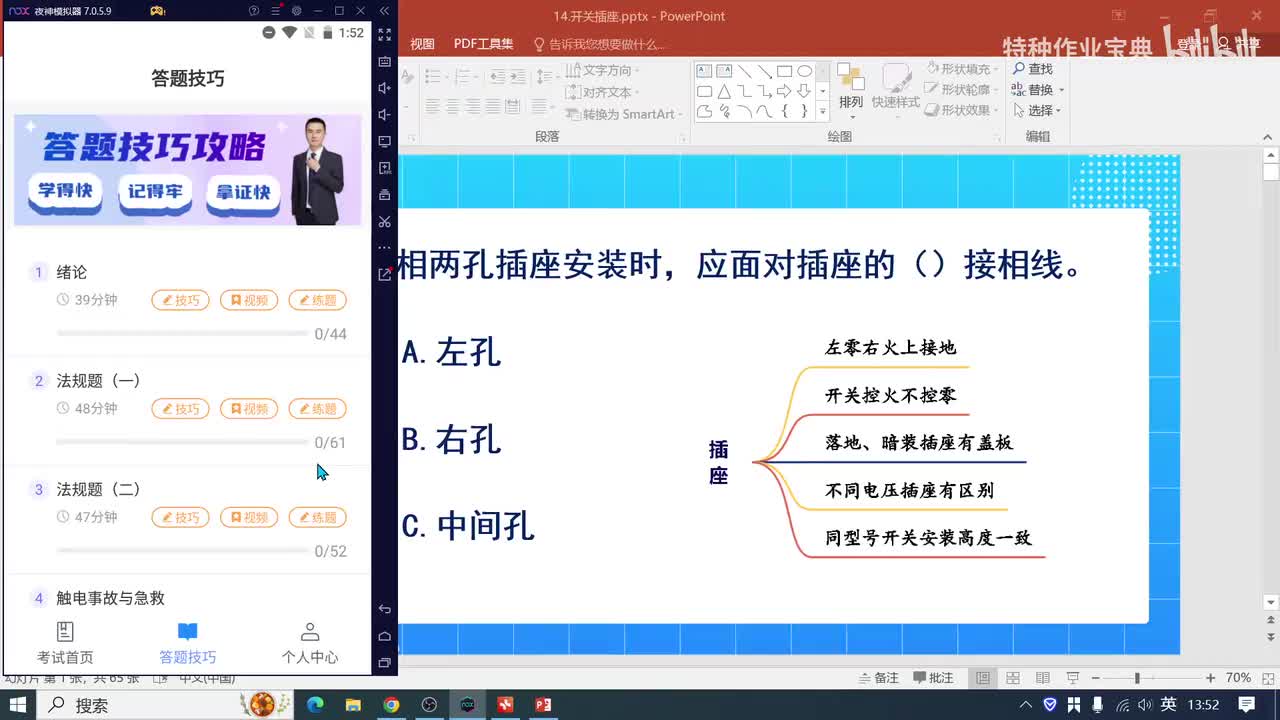Click the Nox volume down icon

coord(385,114)
